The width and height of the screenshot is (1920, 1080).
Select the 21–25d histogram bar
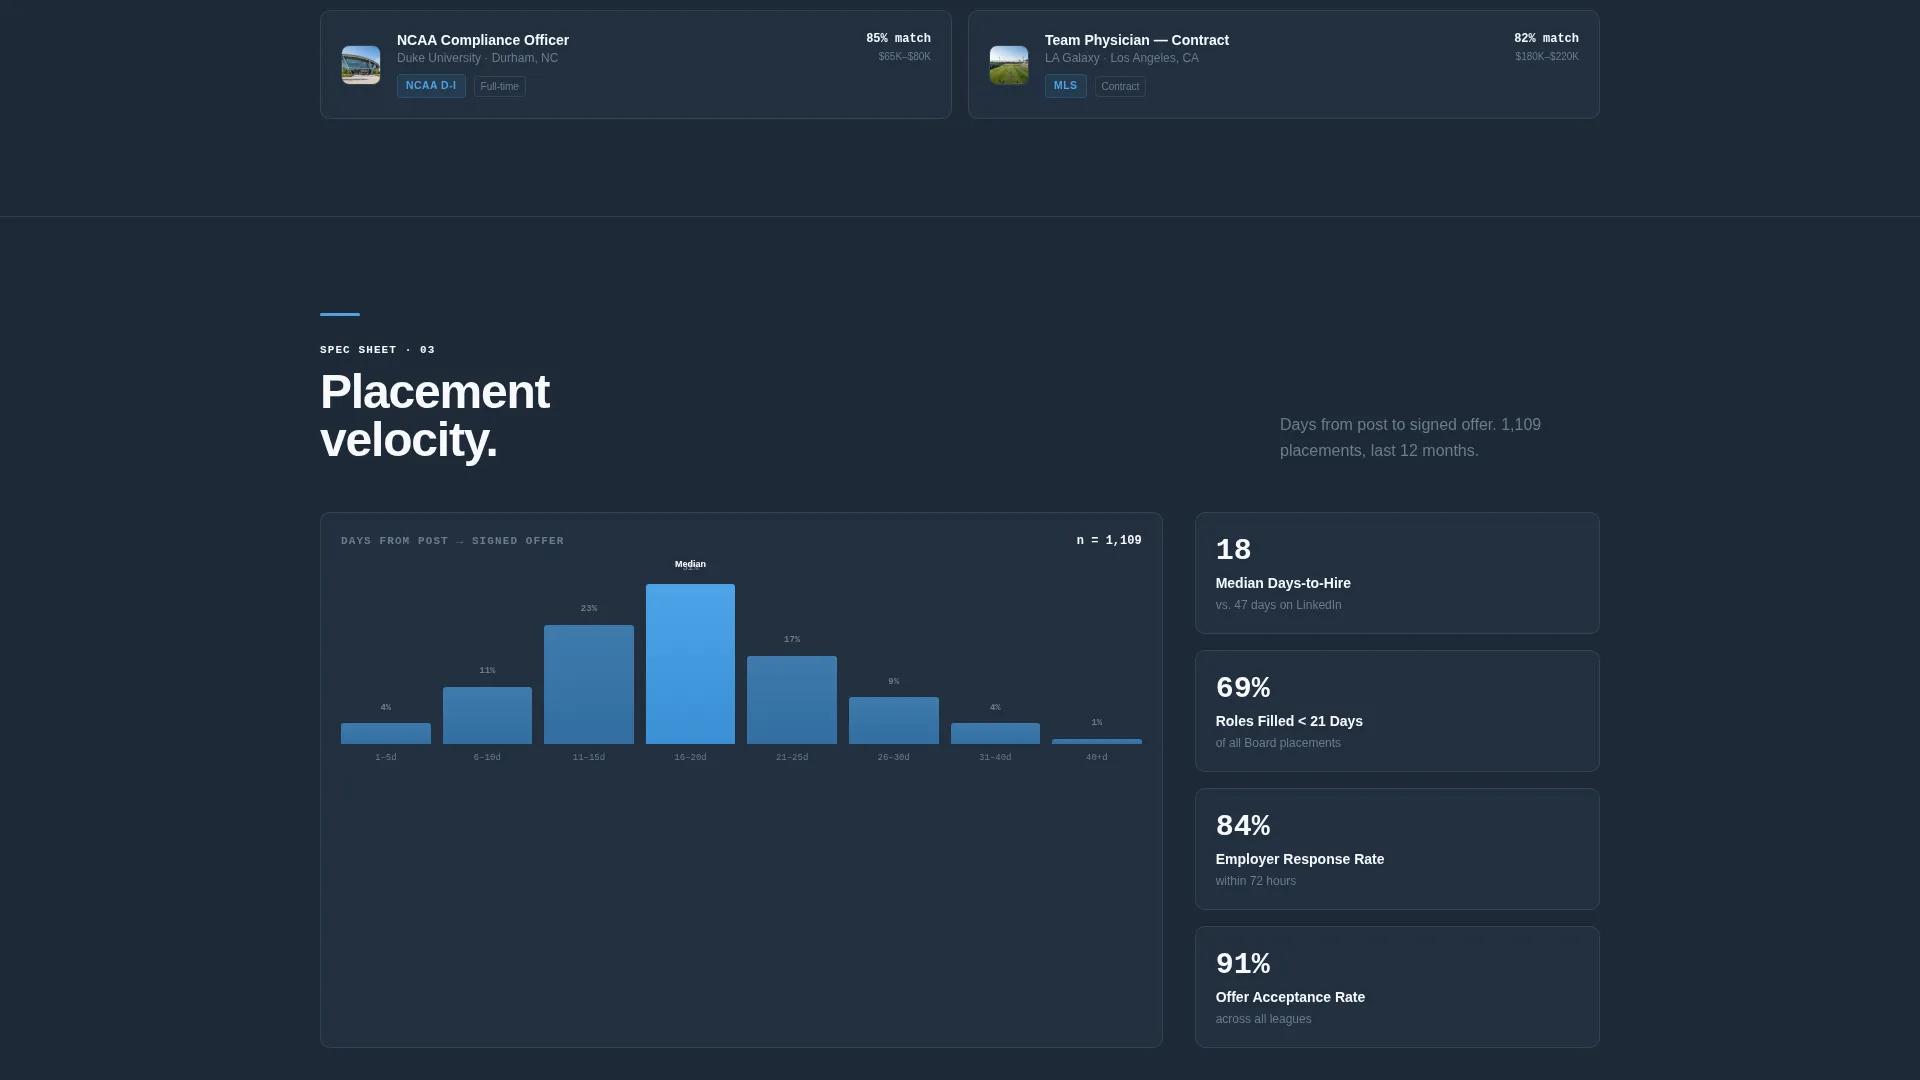coord(792,700)
